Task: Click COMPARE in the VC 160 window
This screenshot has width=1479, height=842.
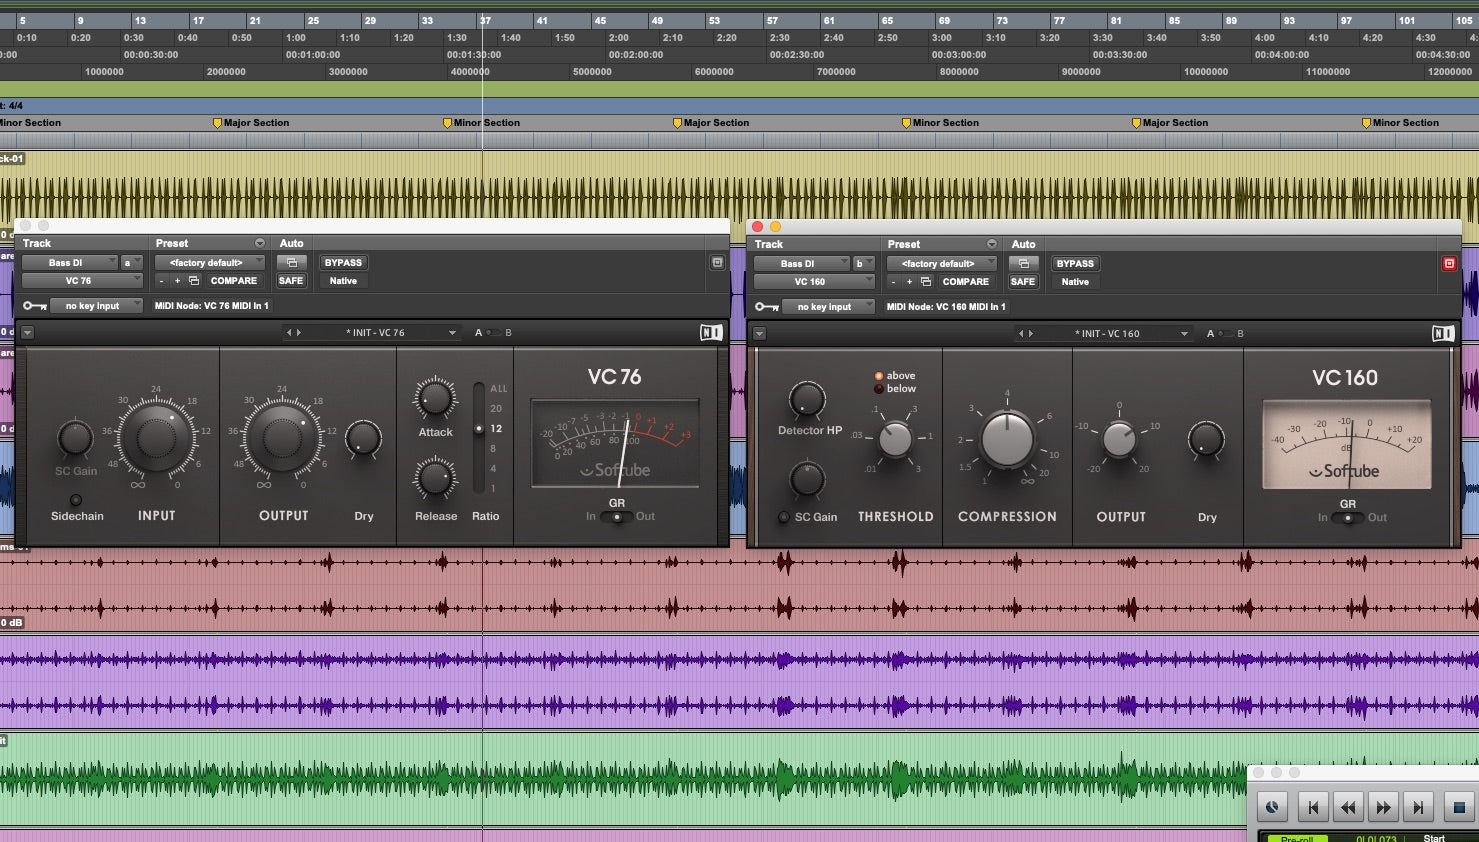Action: pos(966,282)
